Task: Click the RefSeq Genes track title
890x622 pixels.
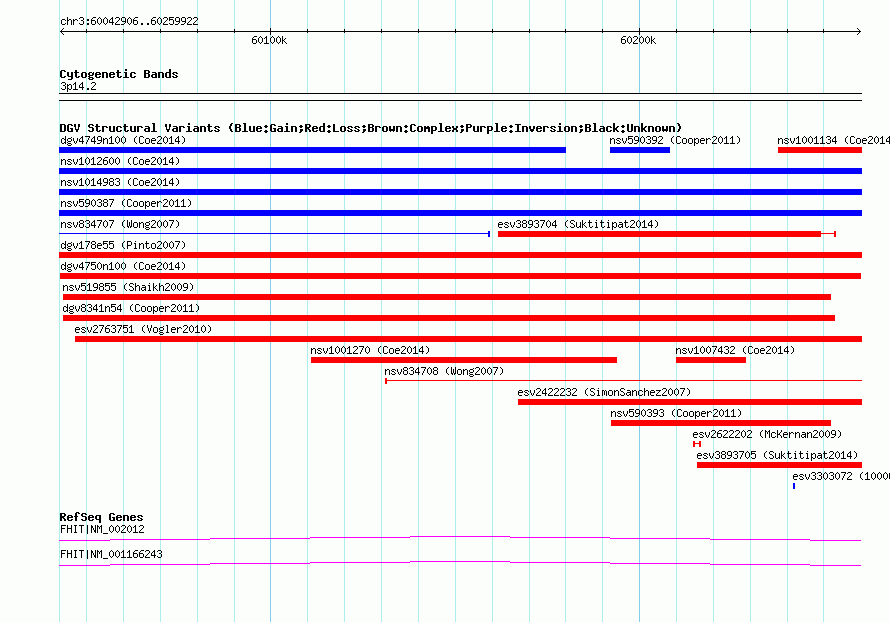Action: click(x=101, y=517)
